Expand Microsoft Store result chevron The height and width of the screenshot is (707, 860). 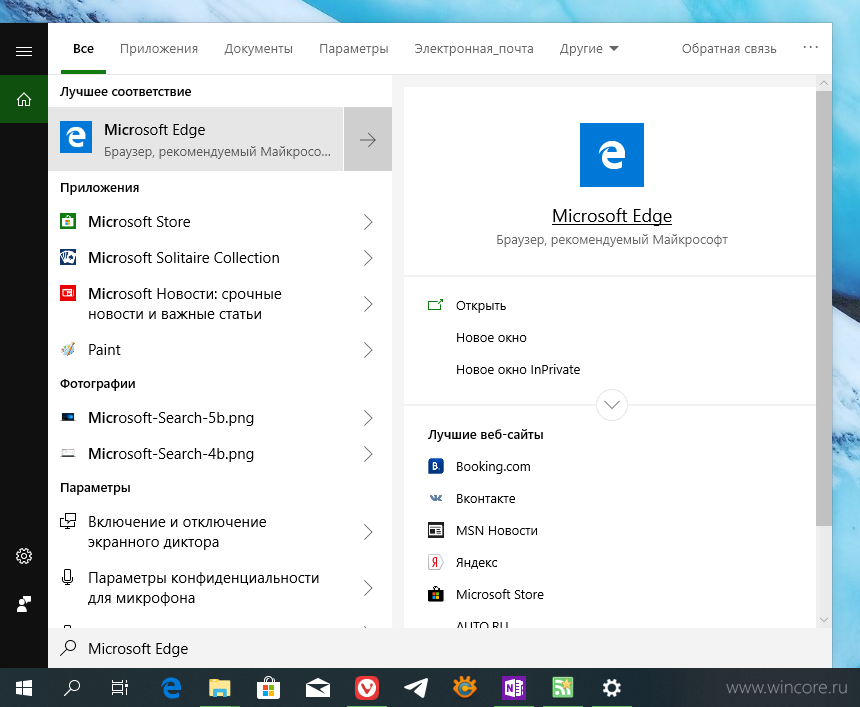click(x=368, y=222)
